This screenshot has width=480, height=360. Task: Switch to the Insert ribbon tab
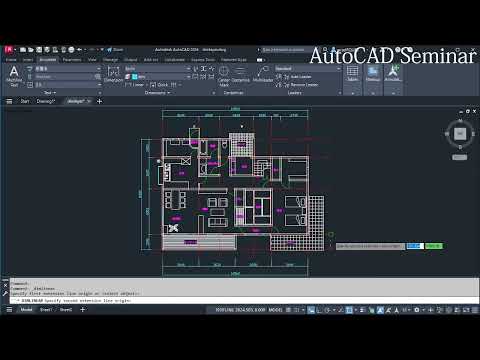[x=28, y=60]
